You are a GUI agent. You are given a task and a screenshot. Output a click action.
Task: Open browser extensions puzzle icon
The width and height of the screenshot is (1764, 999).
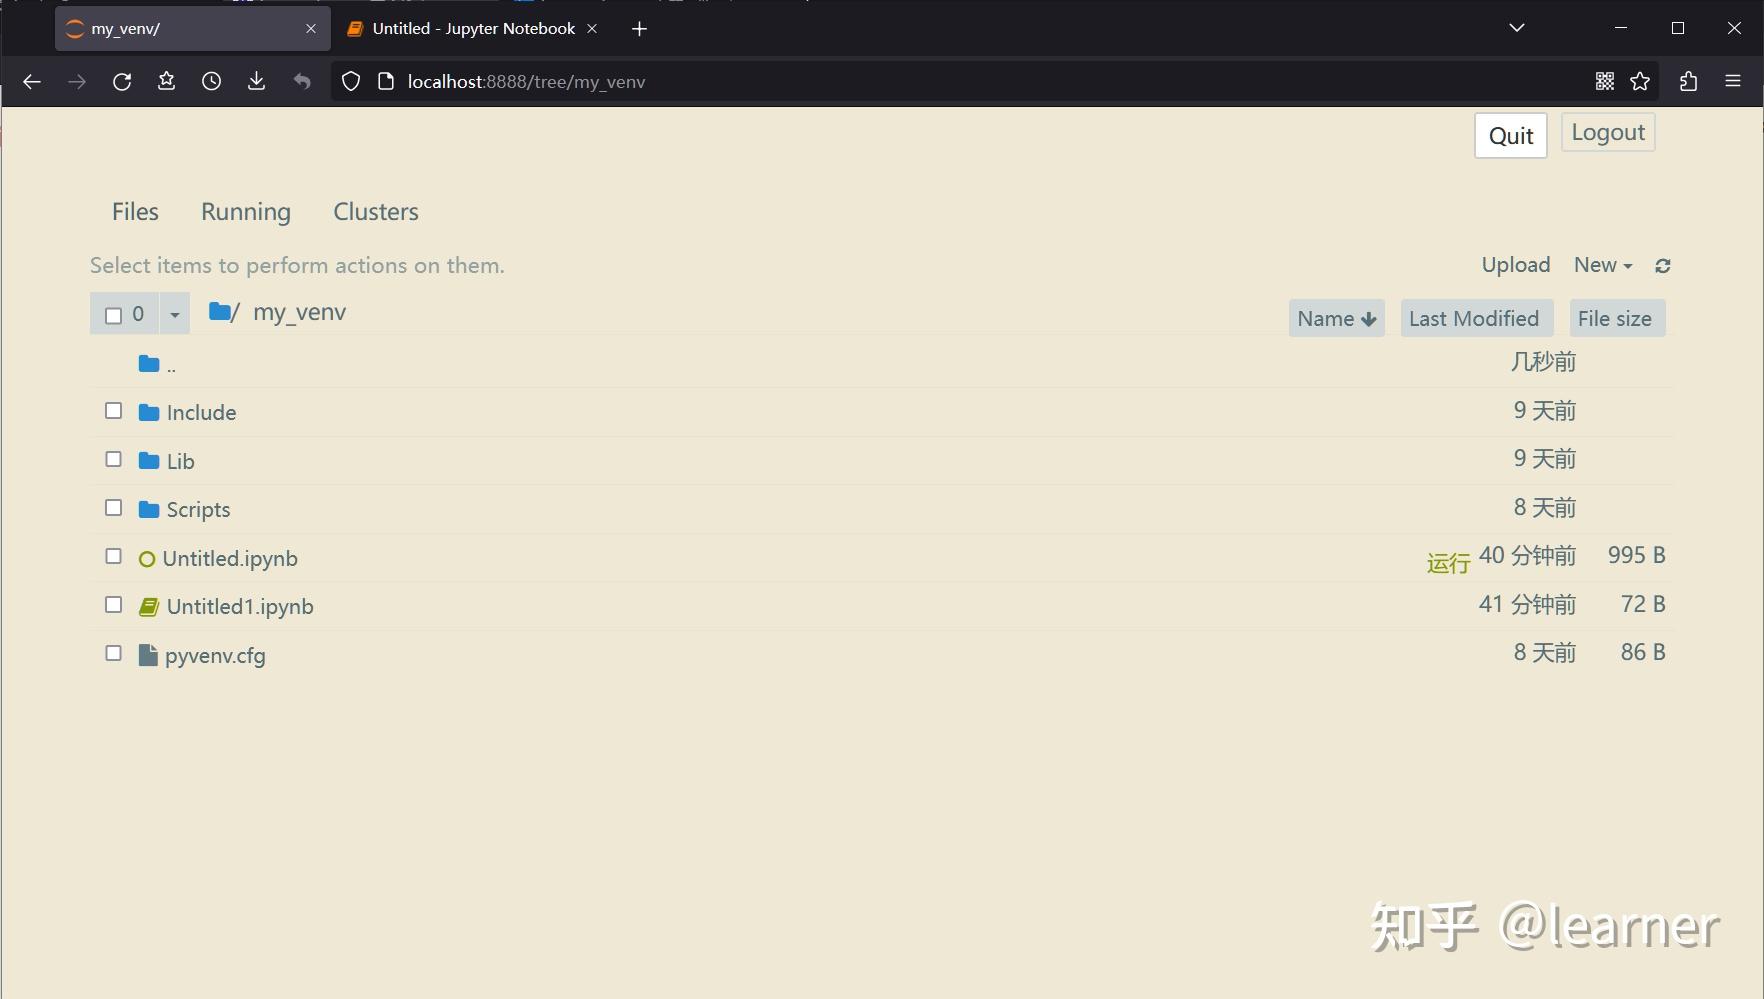pos(1689,82)
